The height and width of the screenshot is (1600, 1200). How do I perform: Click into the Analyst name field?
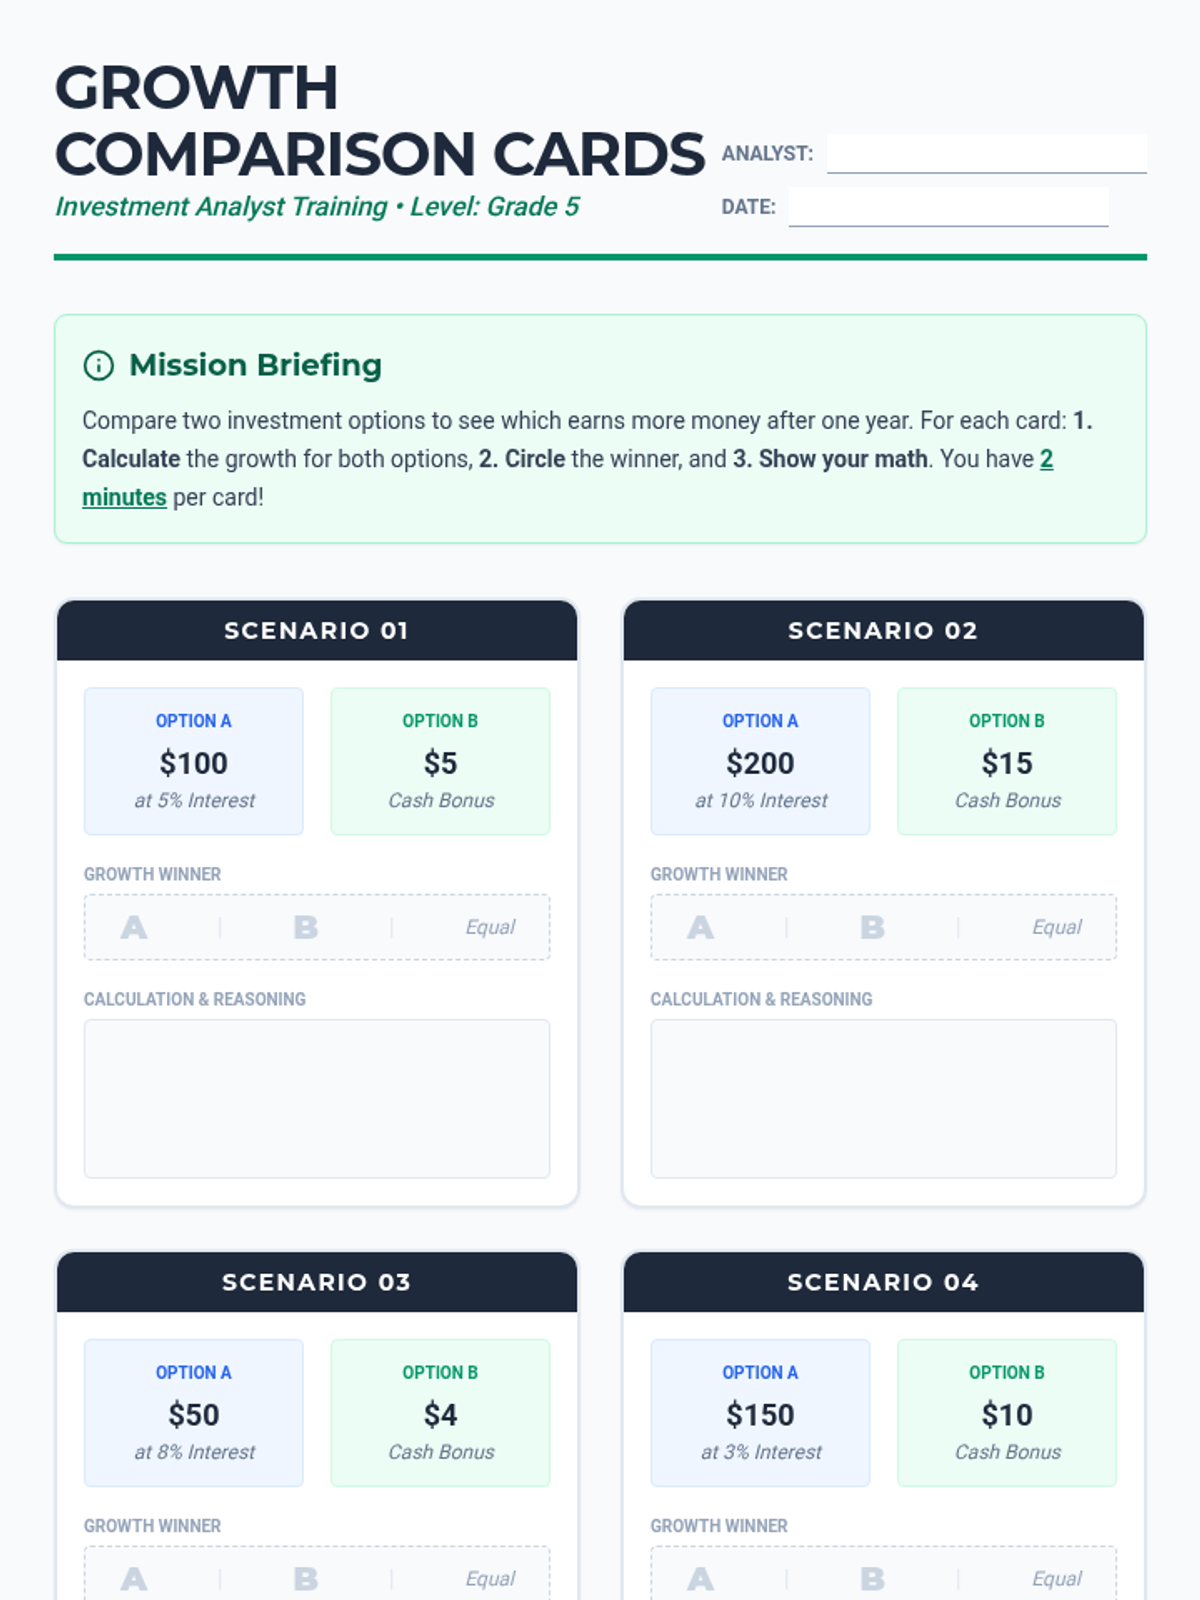[x=986, y=154]
